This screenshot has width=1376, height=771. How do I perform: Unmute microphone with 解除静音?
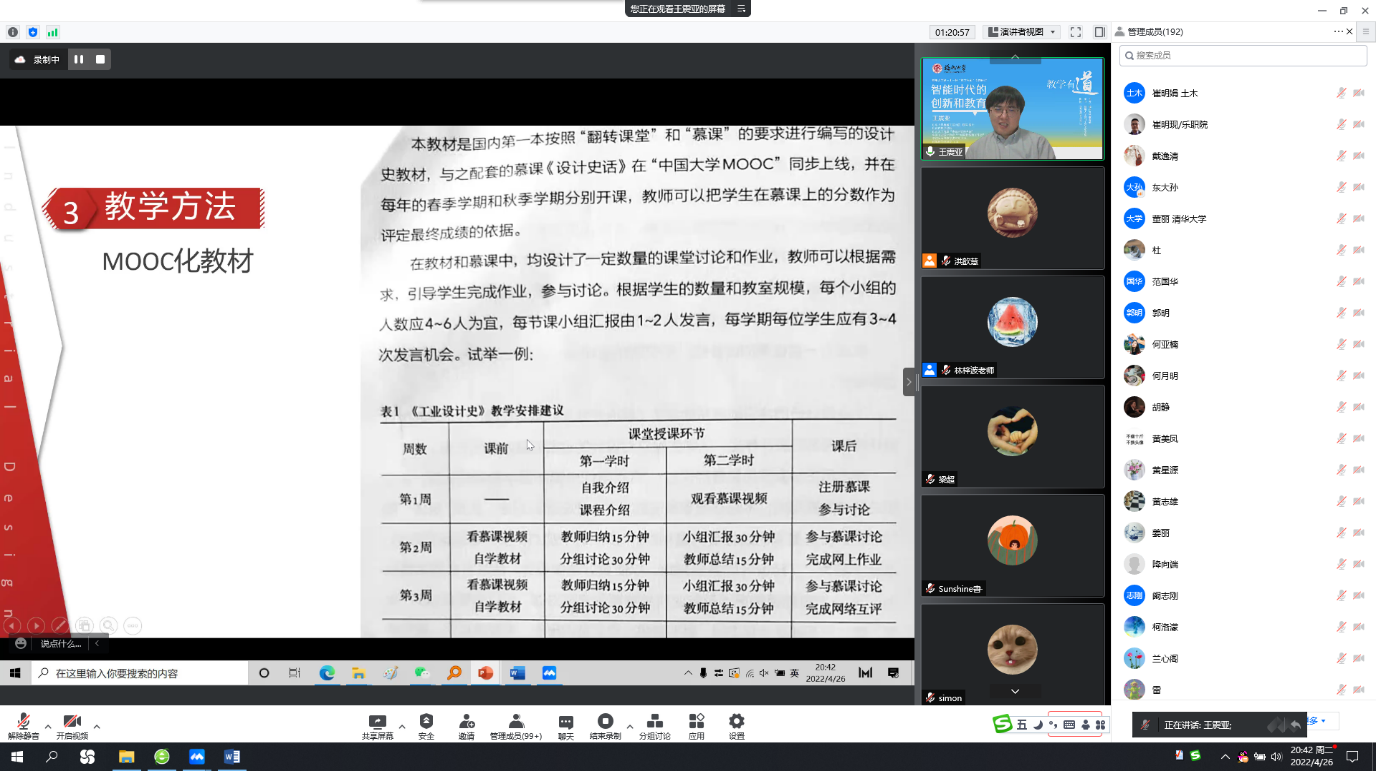(23, 726)
